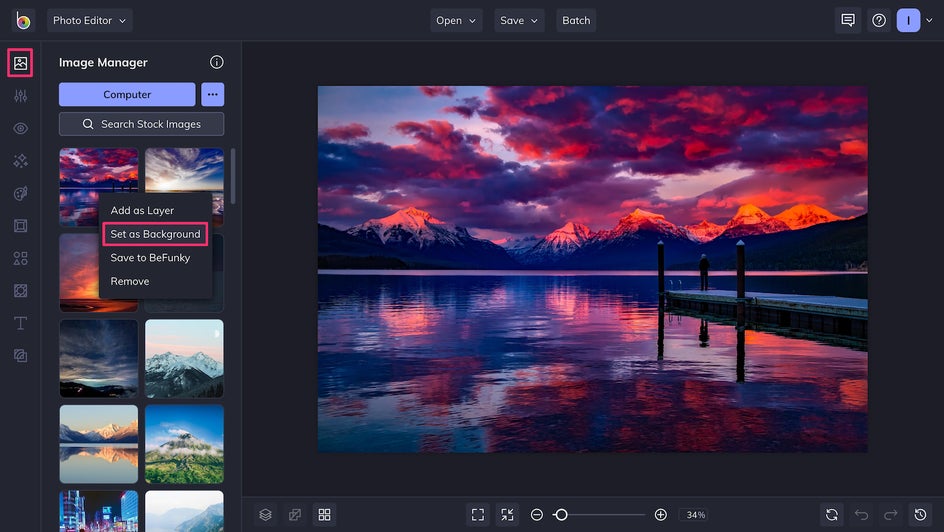Click the user avatar icon
The width and height of the screenshot is (944, 532).
[x=908, y=20]
